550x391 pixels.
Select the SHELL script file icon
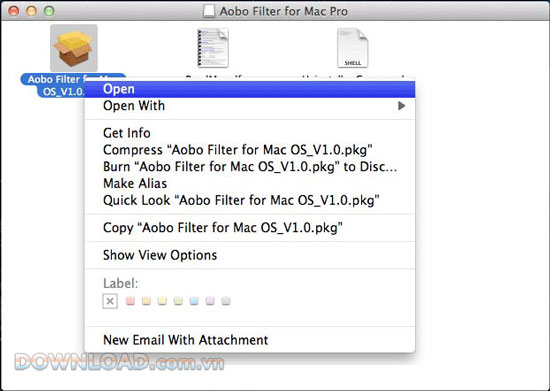pyautogui.click(x=353, y=48)
